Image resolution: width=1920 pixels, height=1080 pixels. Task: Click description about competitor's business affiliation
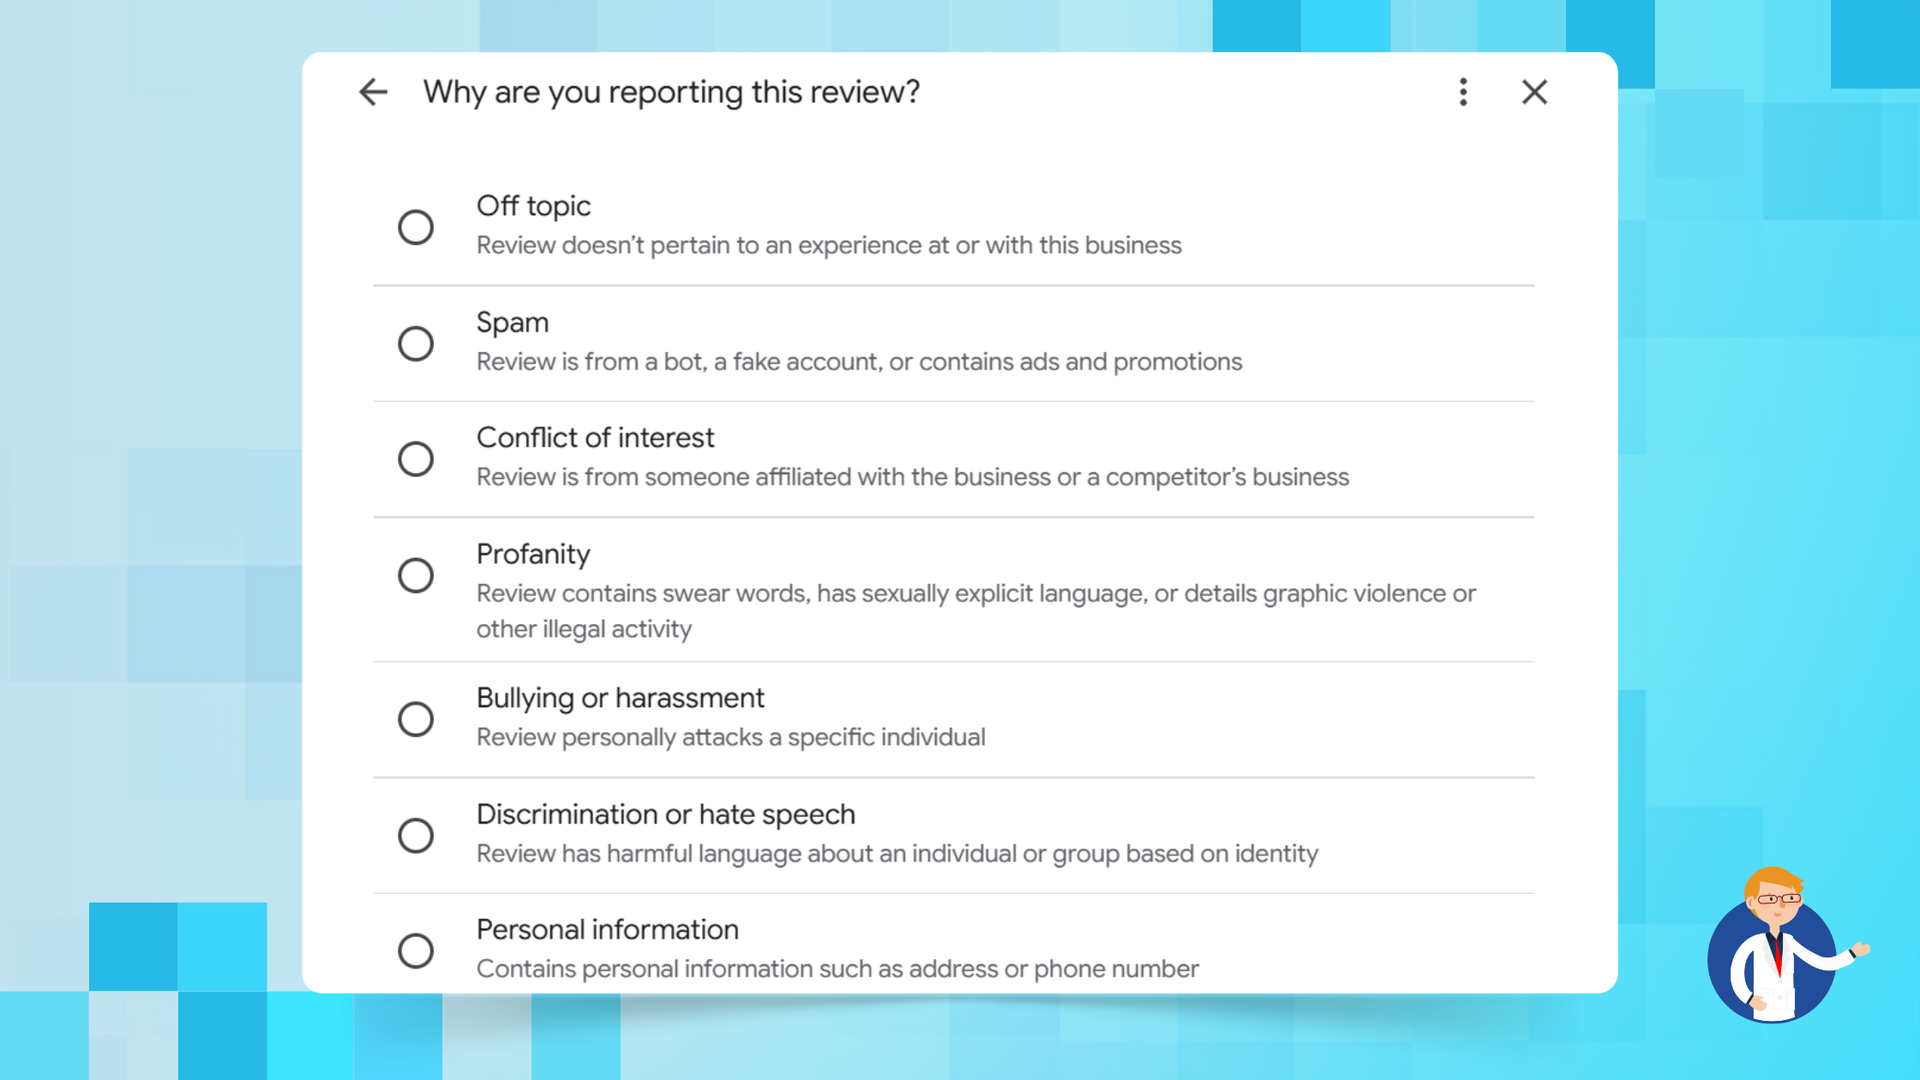(x=912, y=477)
